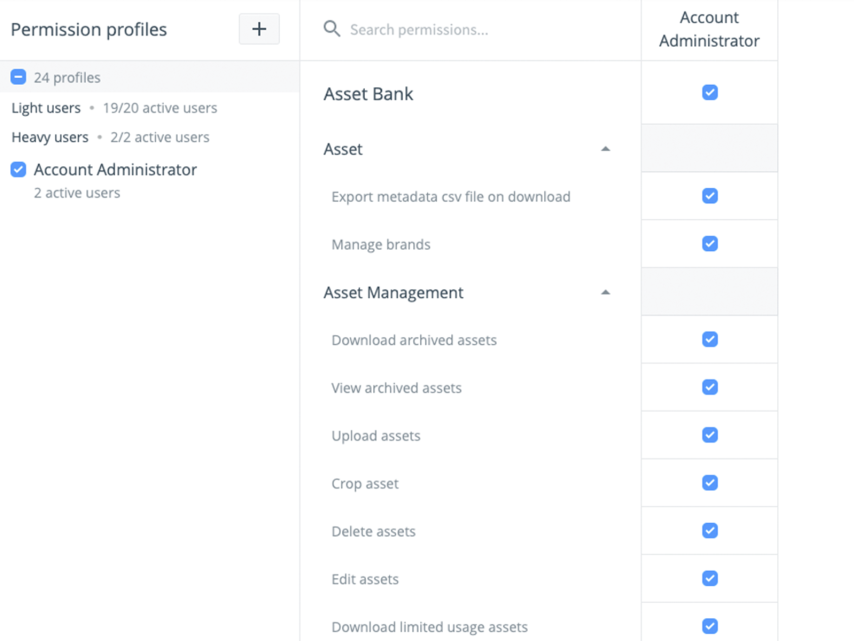Toggle the Delete assets checkbox
The height and width of the screenshot is (641, 854).
710,531
